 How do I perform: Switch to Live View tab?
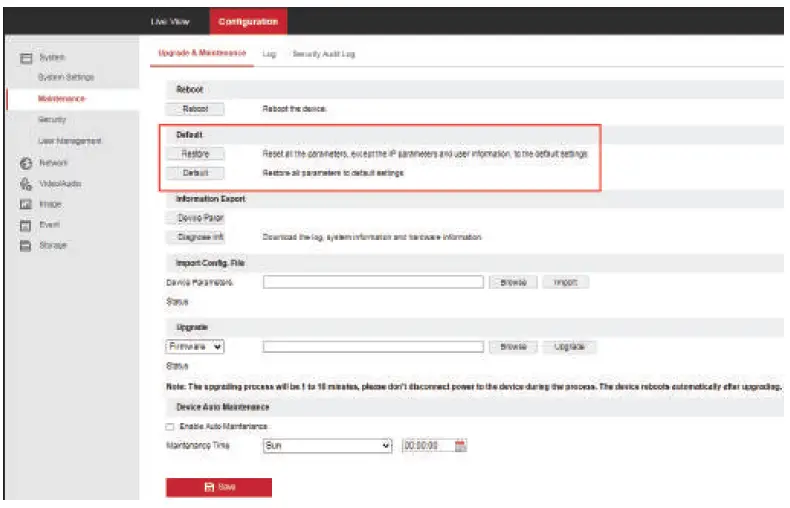coord(170,22)
